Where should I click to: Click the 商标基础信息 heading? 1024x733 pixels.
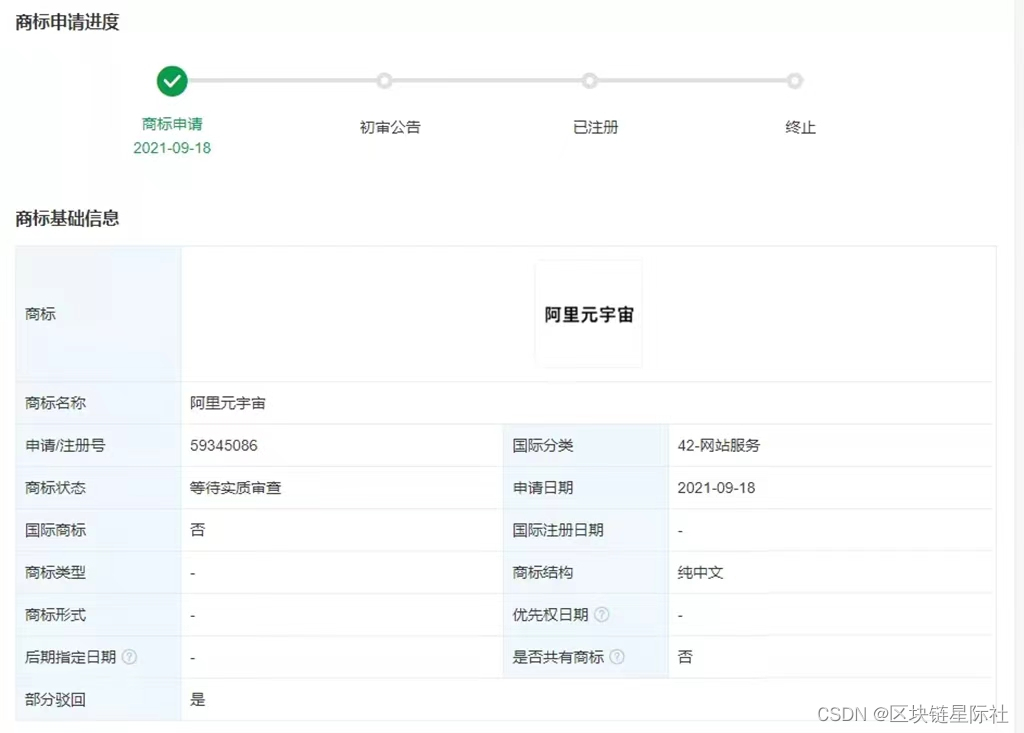point(67,218)
